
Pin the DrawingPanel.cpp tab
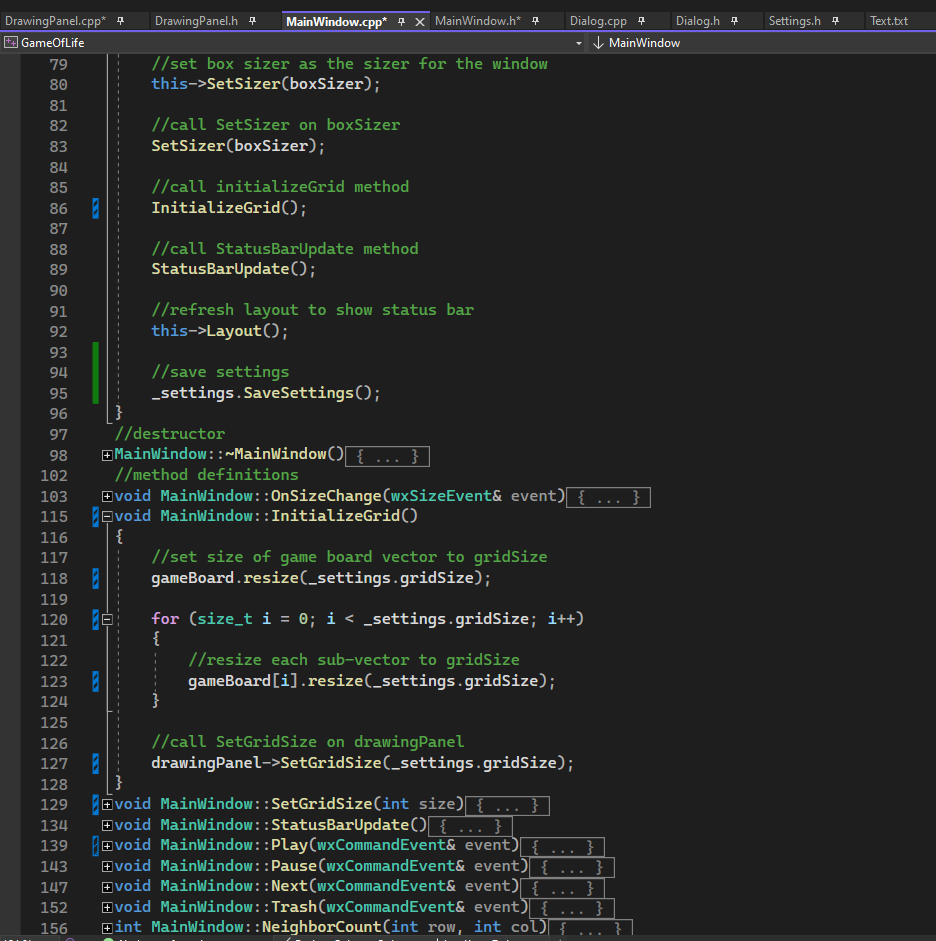click(x=120, y=21)
